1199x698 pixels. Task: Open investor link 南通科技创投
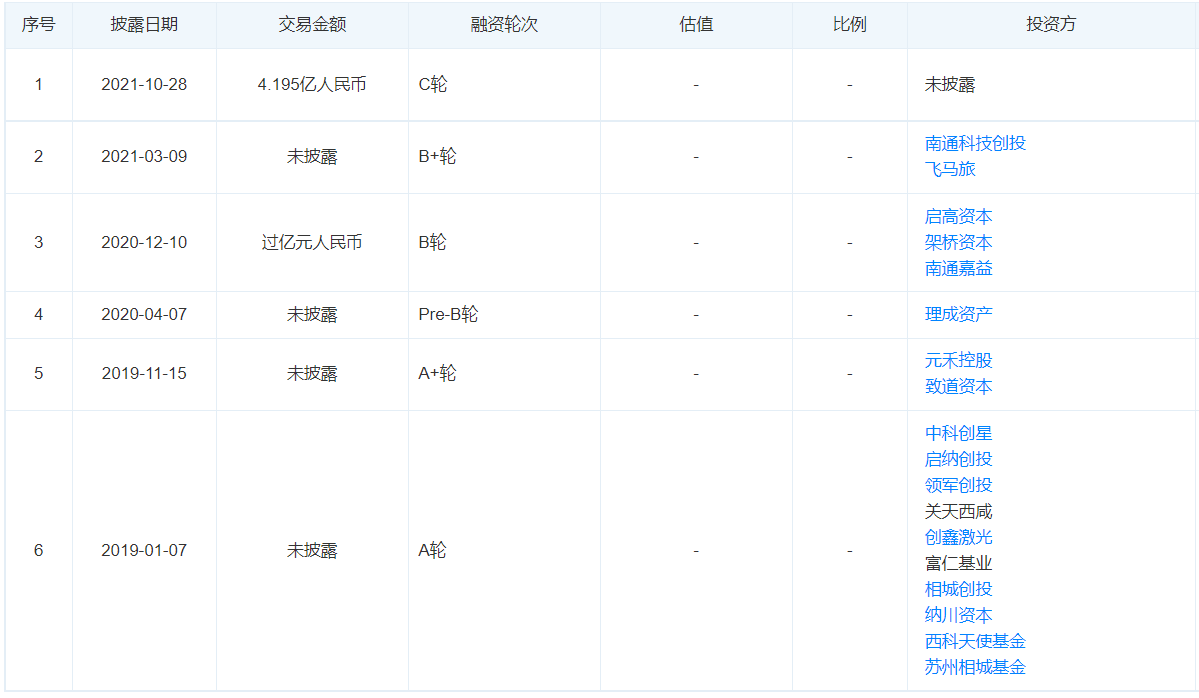click(x=975, y=143)
